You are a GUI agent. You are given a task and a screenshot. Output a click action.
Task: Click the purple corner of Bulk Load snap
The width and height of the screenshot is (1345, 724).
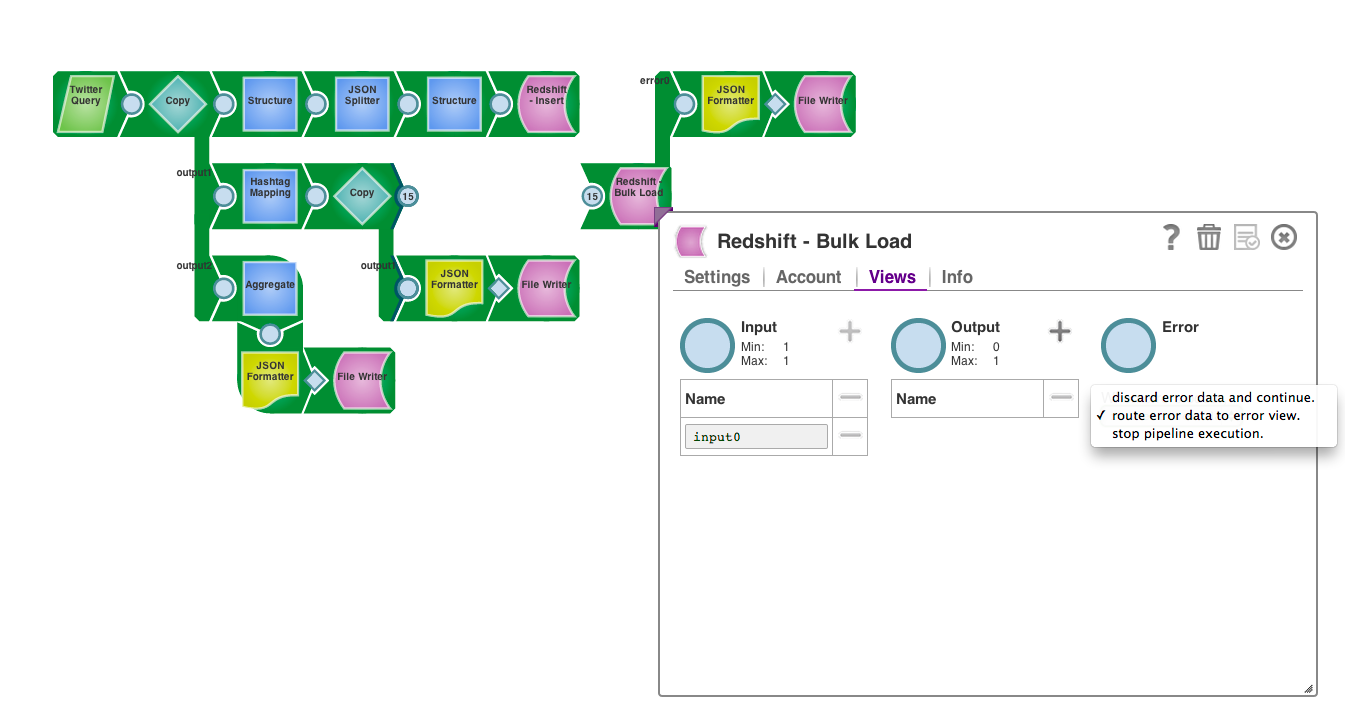(x=664, y=216)
